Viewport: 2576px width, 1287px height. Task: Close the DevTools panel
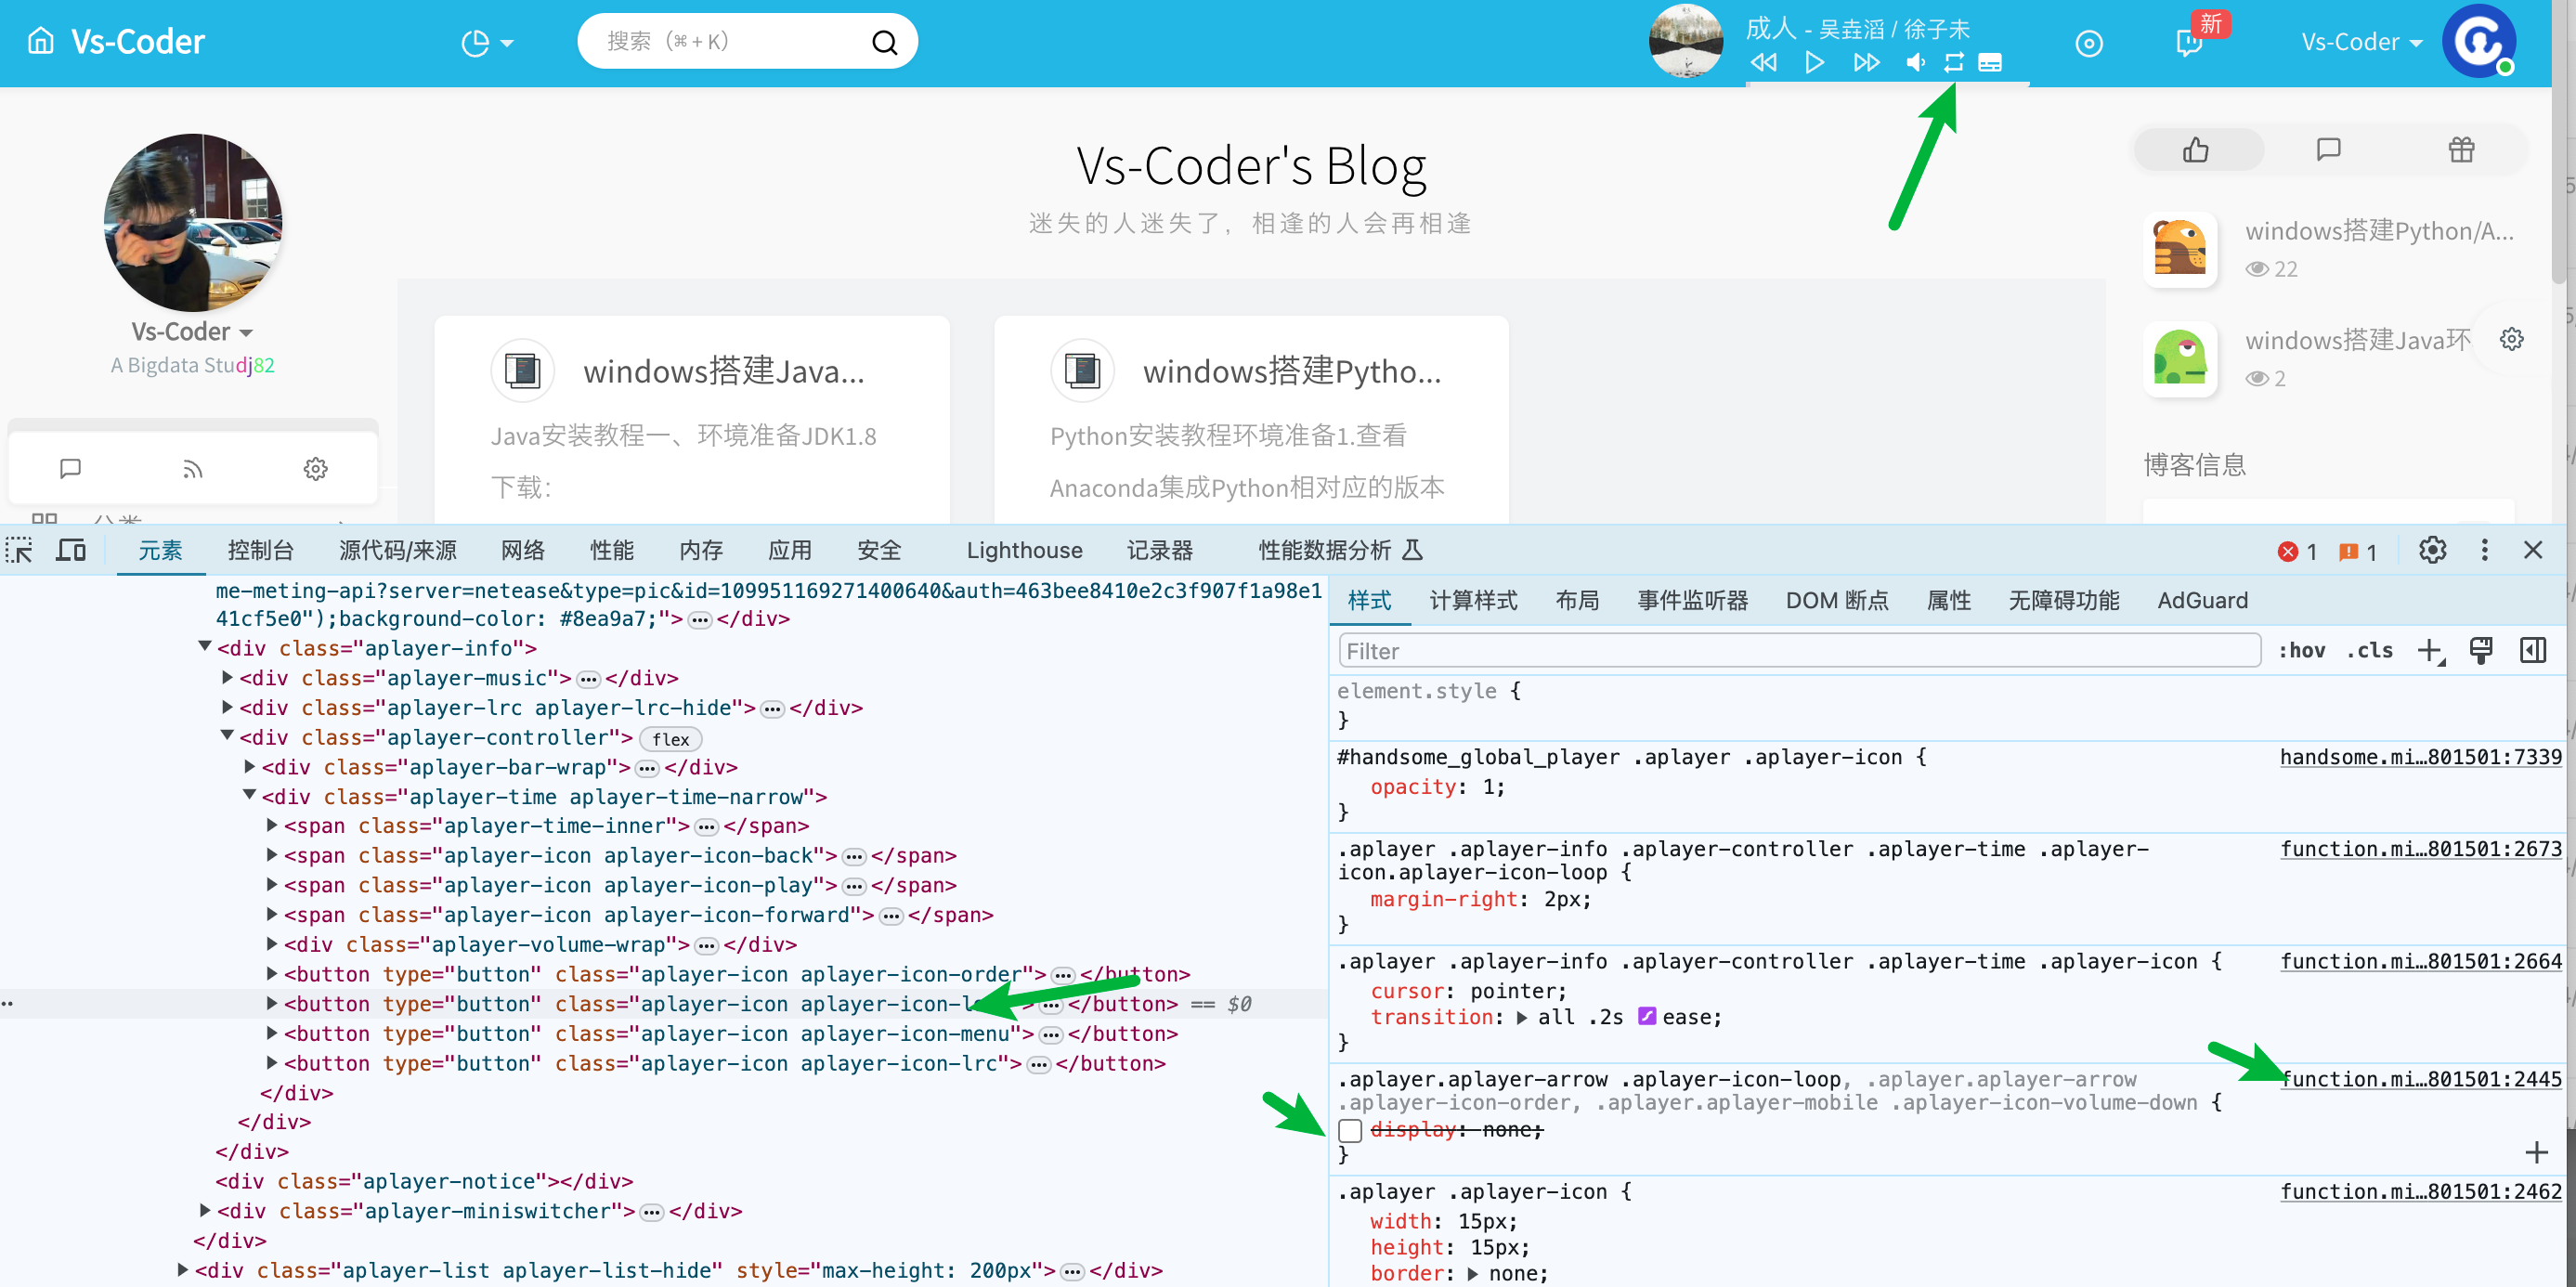point(2533,550)
